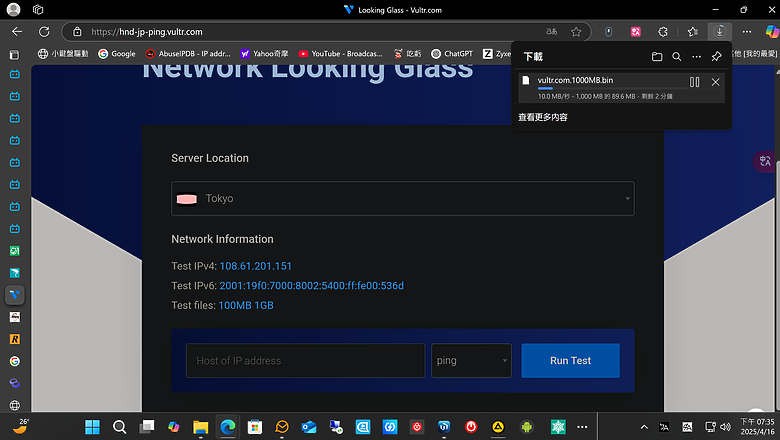Screen dimensions: 780x440
Task: Select the Rockstar R tab in the sidebar
Action: (x=14, y=339)
